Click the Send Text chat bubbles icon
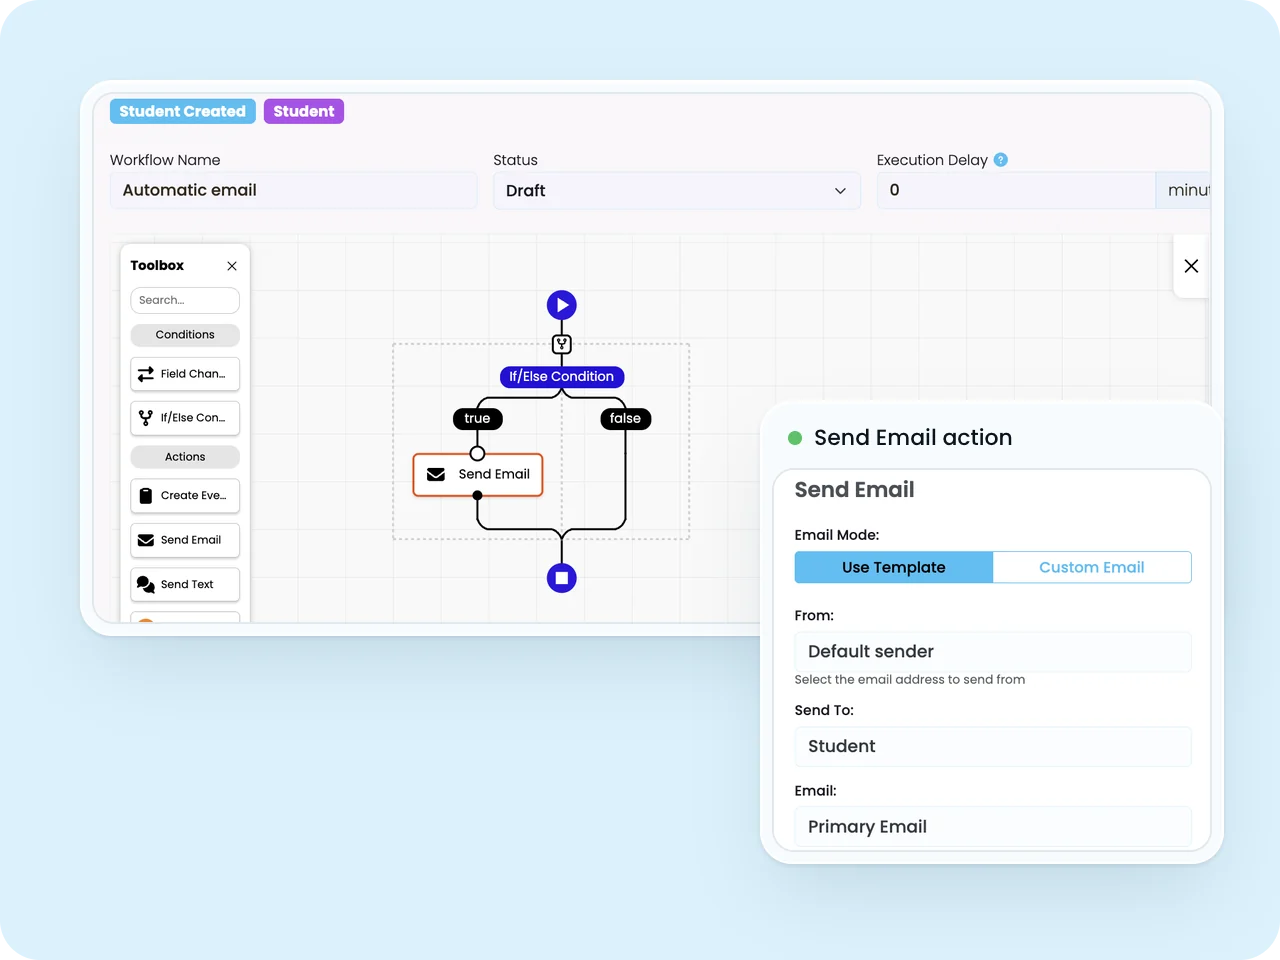This screenshot has height=960, width=1280. pos(146,584)
